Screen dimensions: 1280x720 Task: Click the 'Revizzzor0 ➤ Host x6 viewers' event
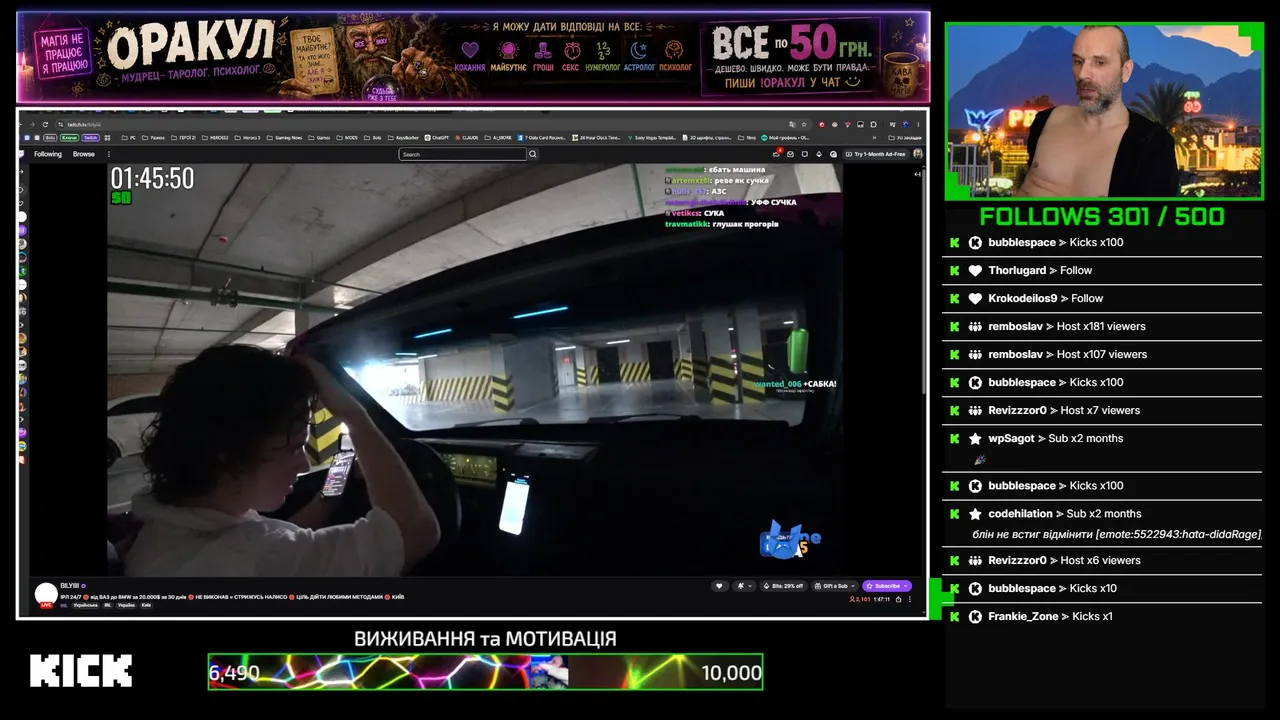point(1102,560)
